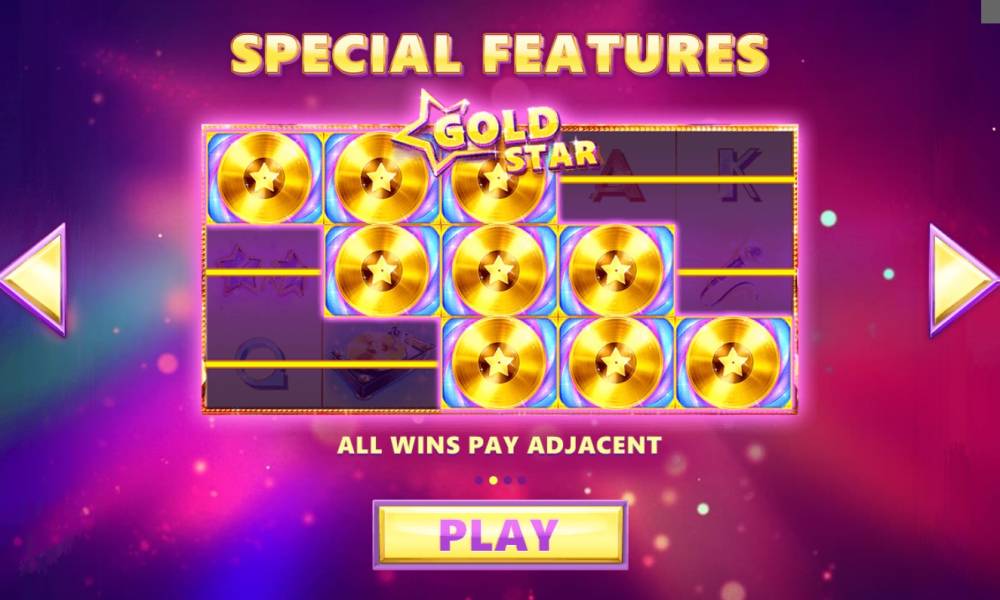The width and height of the screenshot is (1000, 600).
Task: Click the dimmed microphone symbol
Action: tap(735, 270)
